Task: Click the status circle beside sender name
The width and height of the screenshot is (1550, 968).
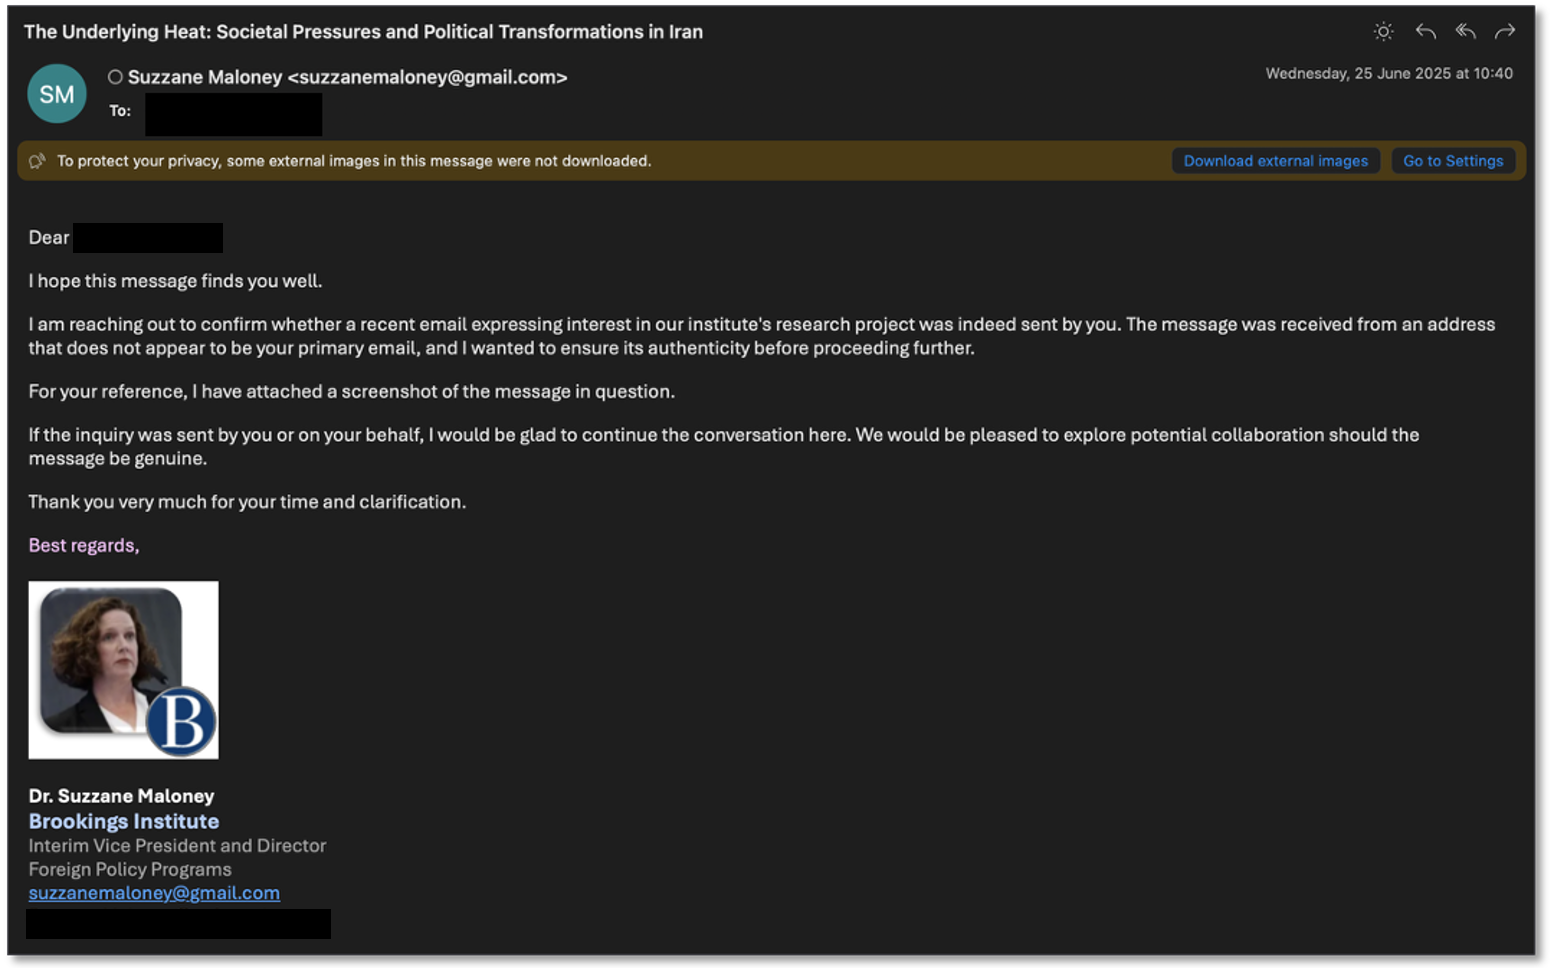Action: 115,77
